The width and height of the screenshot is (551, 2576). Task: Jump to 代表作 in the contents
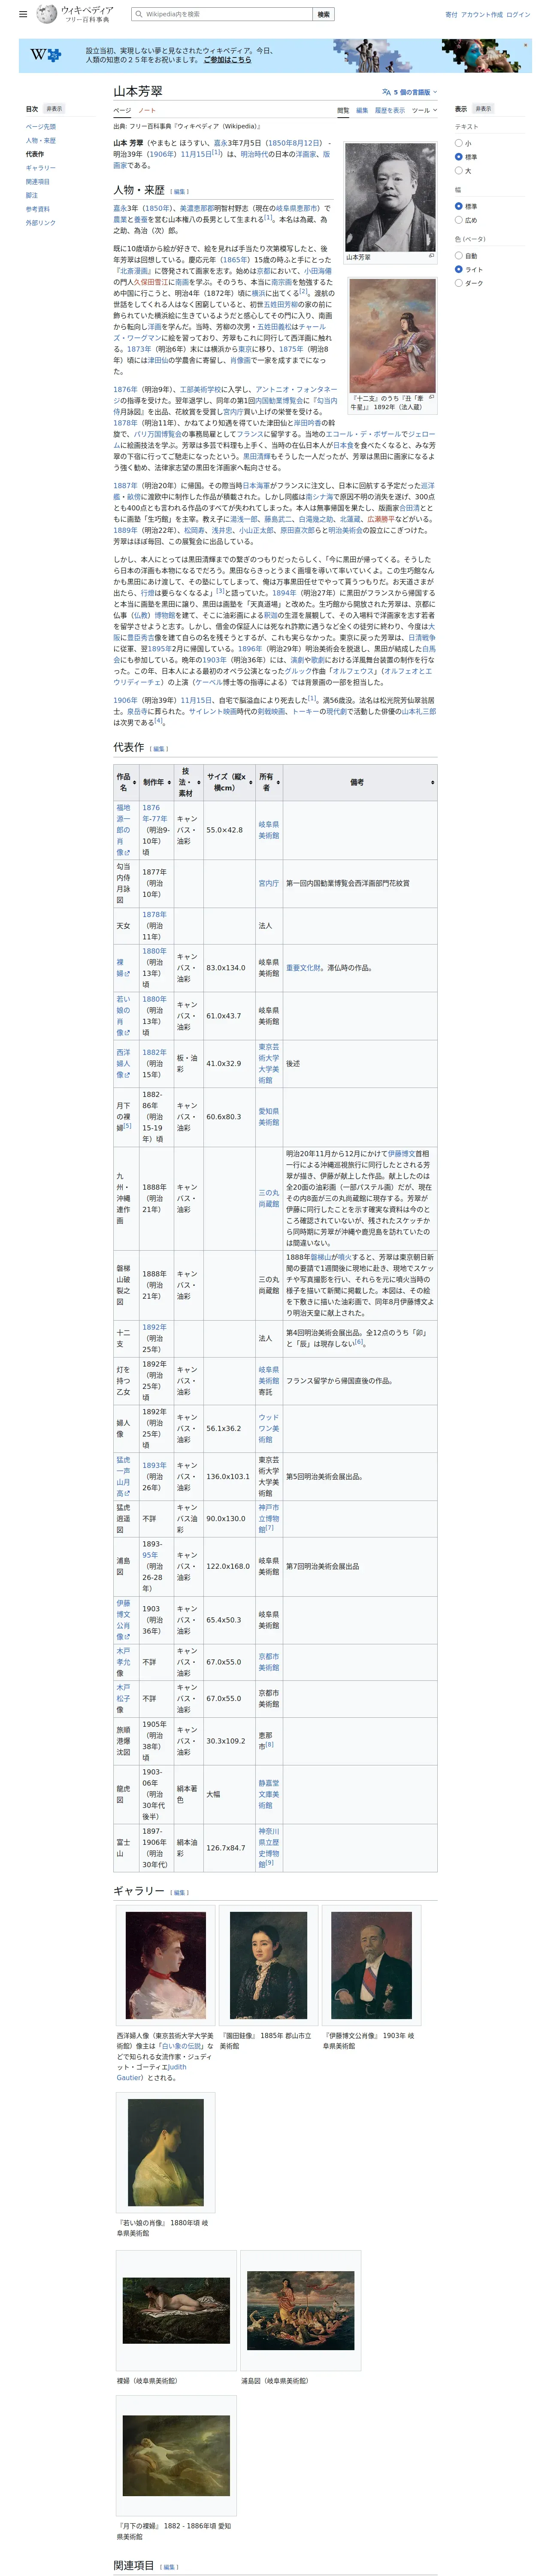(35, 154)
